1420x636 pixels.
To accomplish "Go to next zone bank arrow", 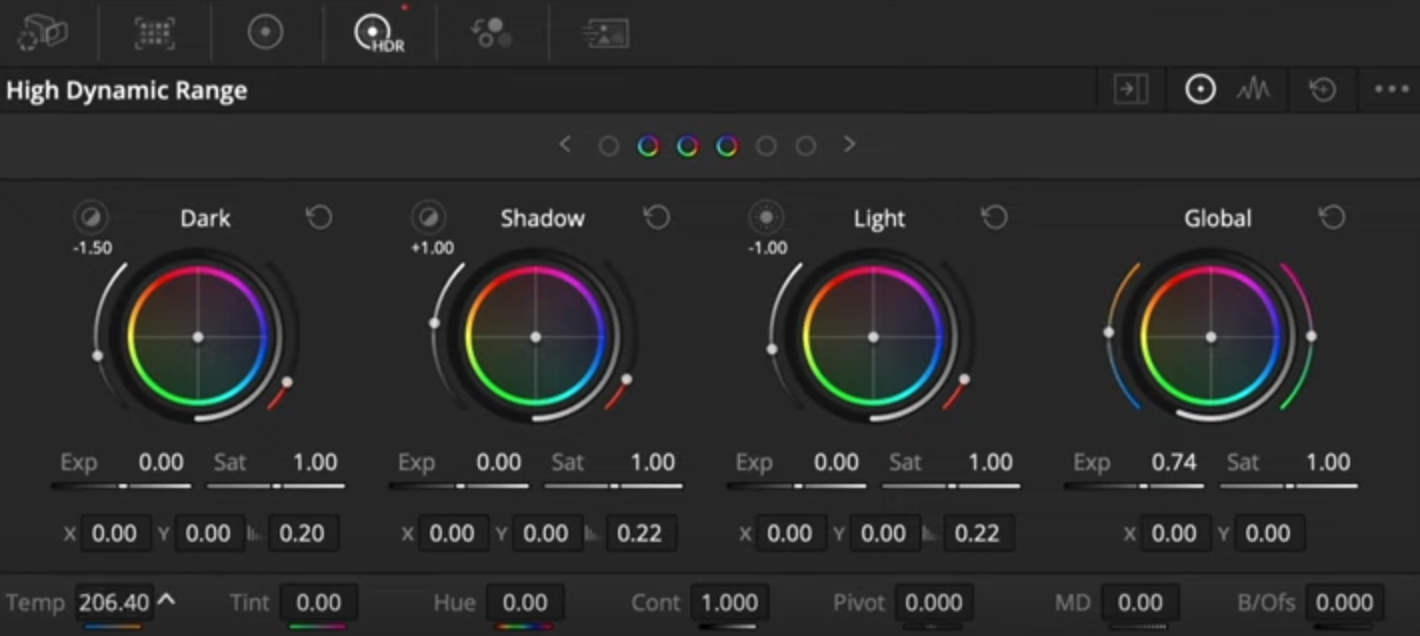I will coord(849,145).
